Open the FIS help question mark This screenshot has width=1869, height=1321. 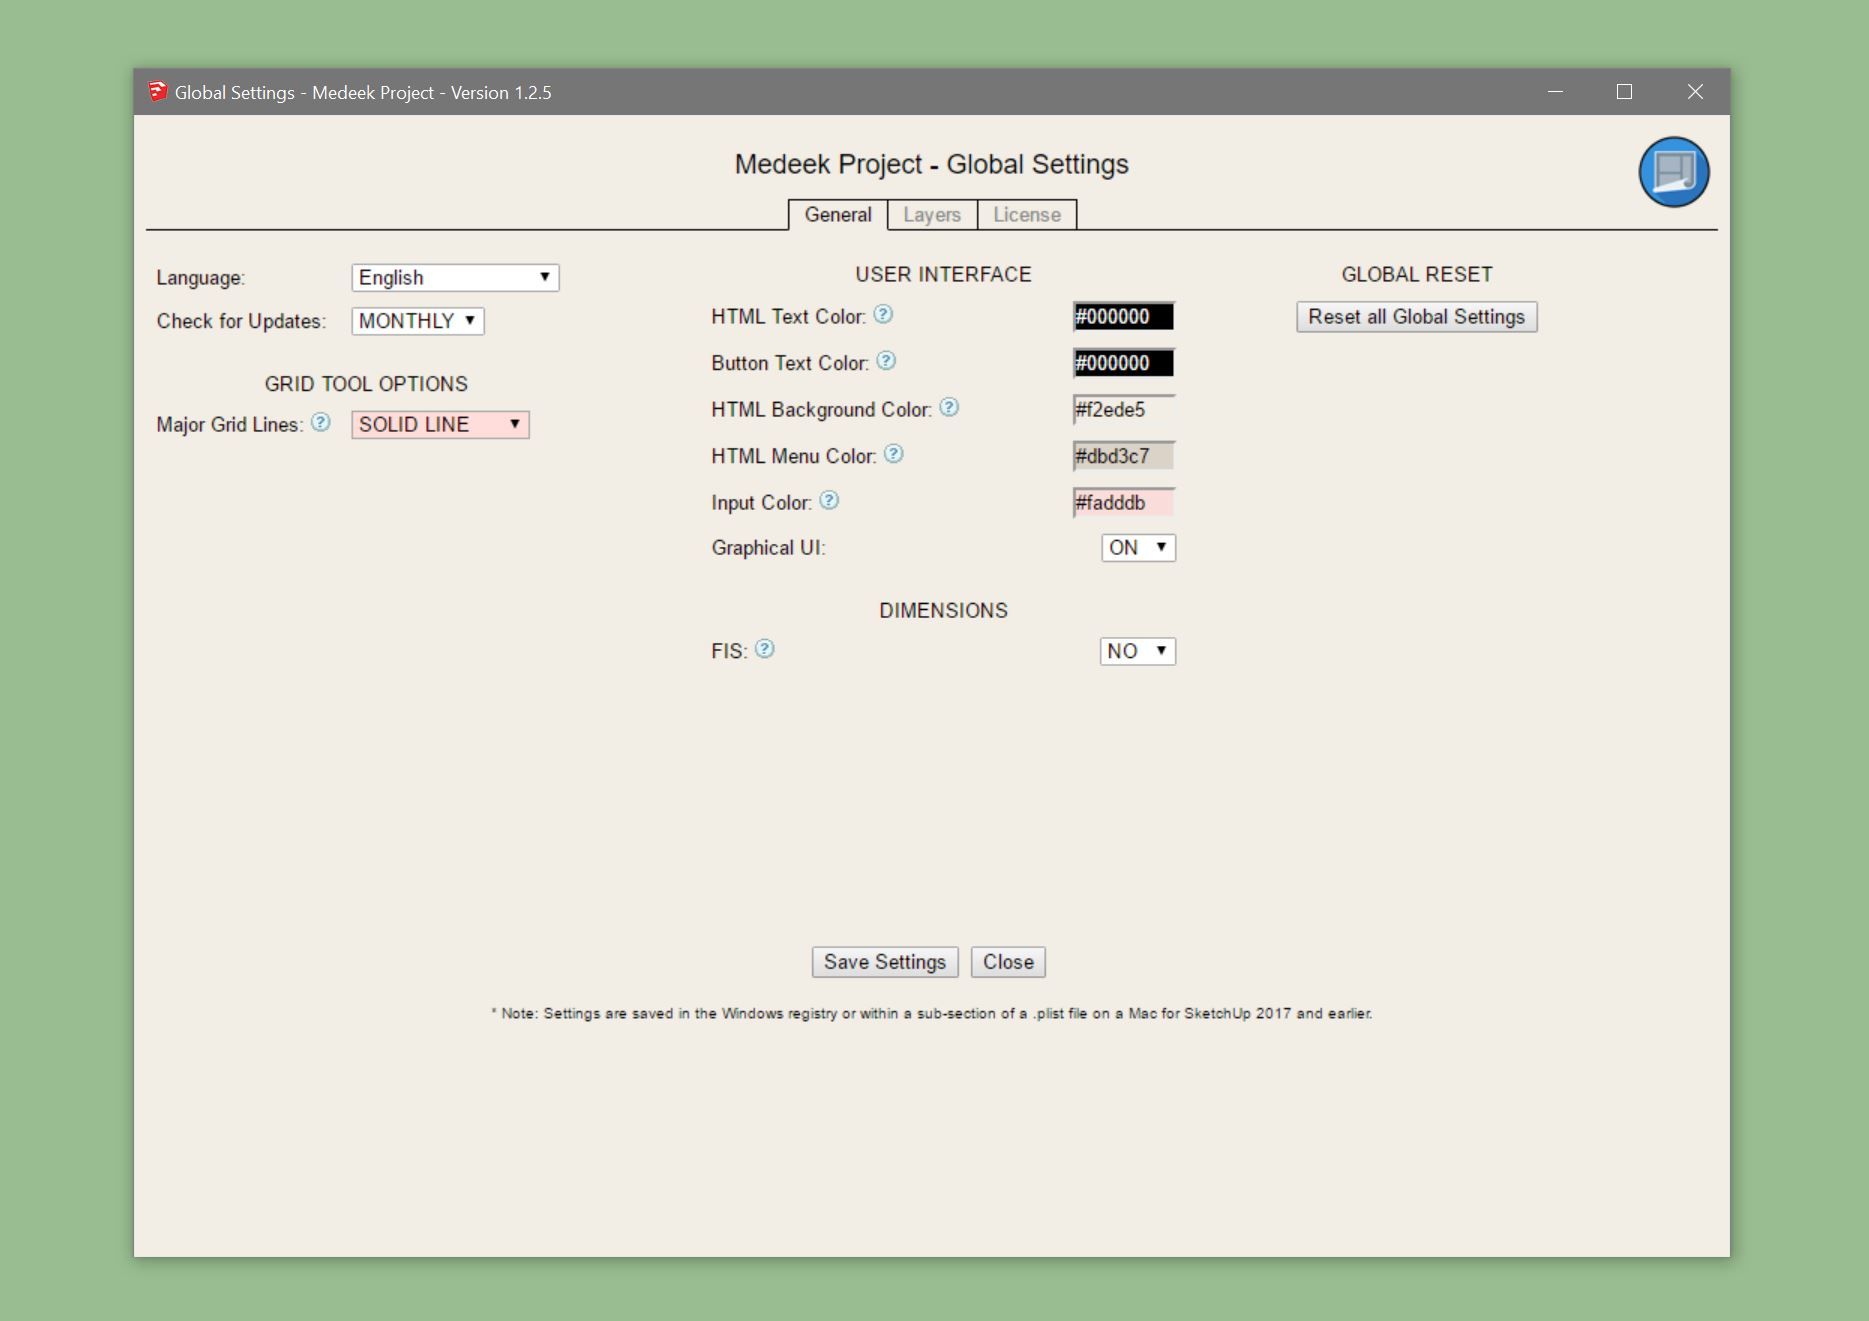[x=765, y=649]
